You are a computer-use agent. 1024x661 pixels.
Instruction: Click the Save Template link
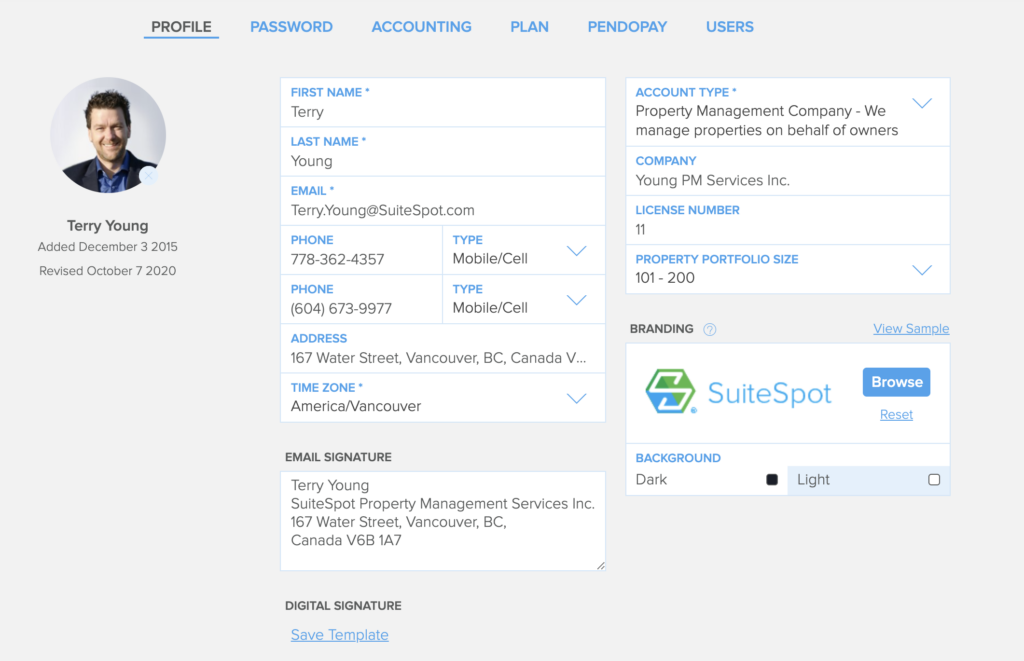(x=340, y=635)
